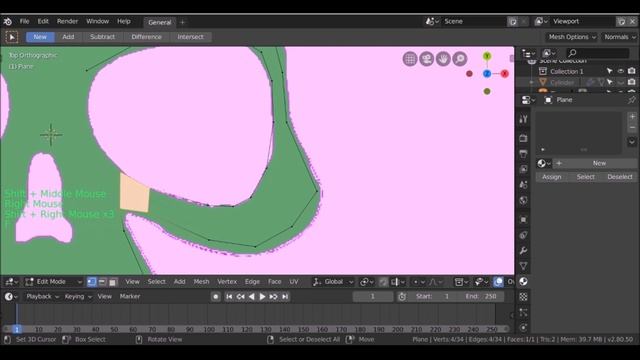Open the Object properties tab
Viewport: 640px width, 360px height.
[523, 219]
